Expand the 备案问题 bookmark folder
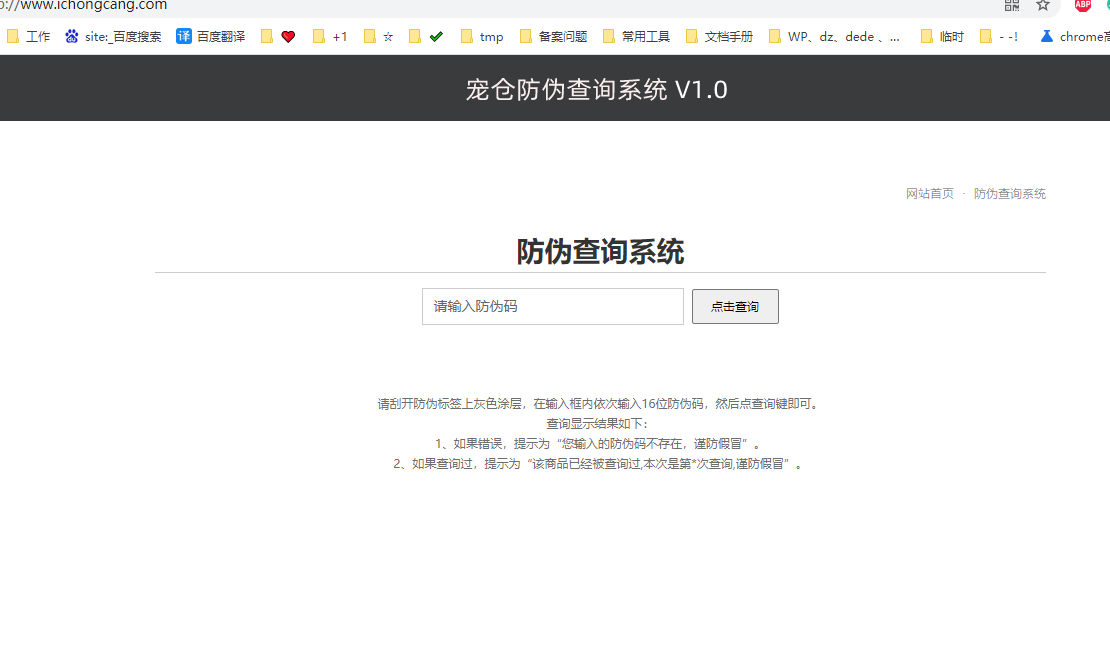The image size is (1110, 653). tap(553, 37)
